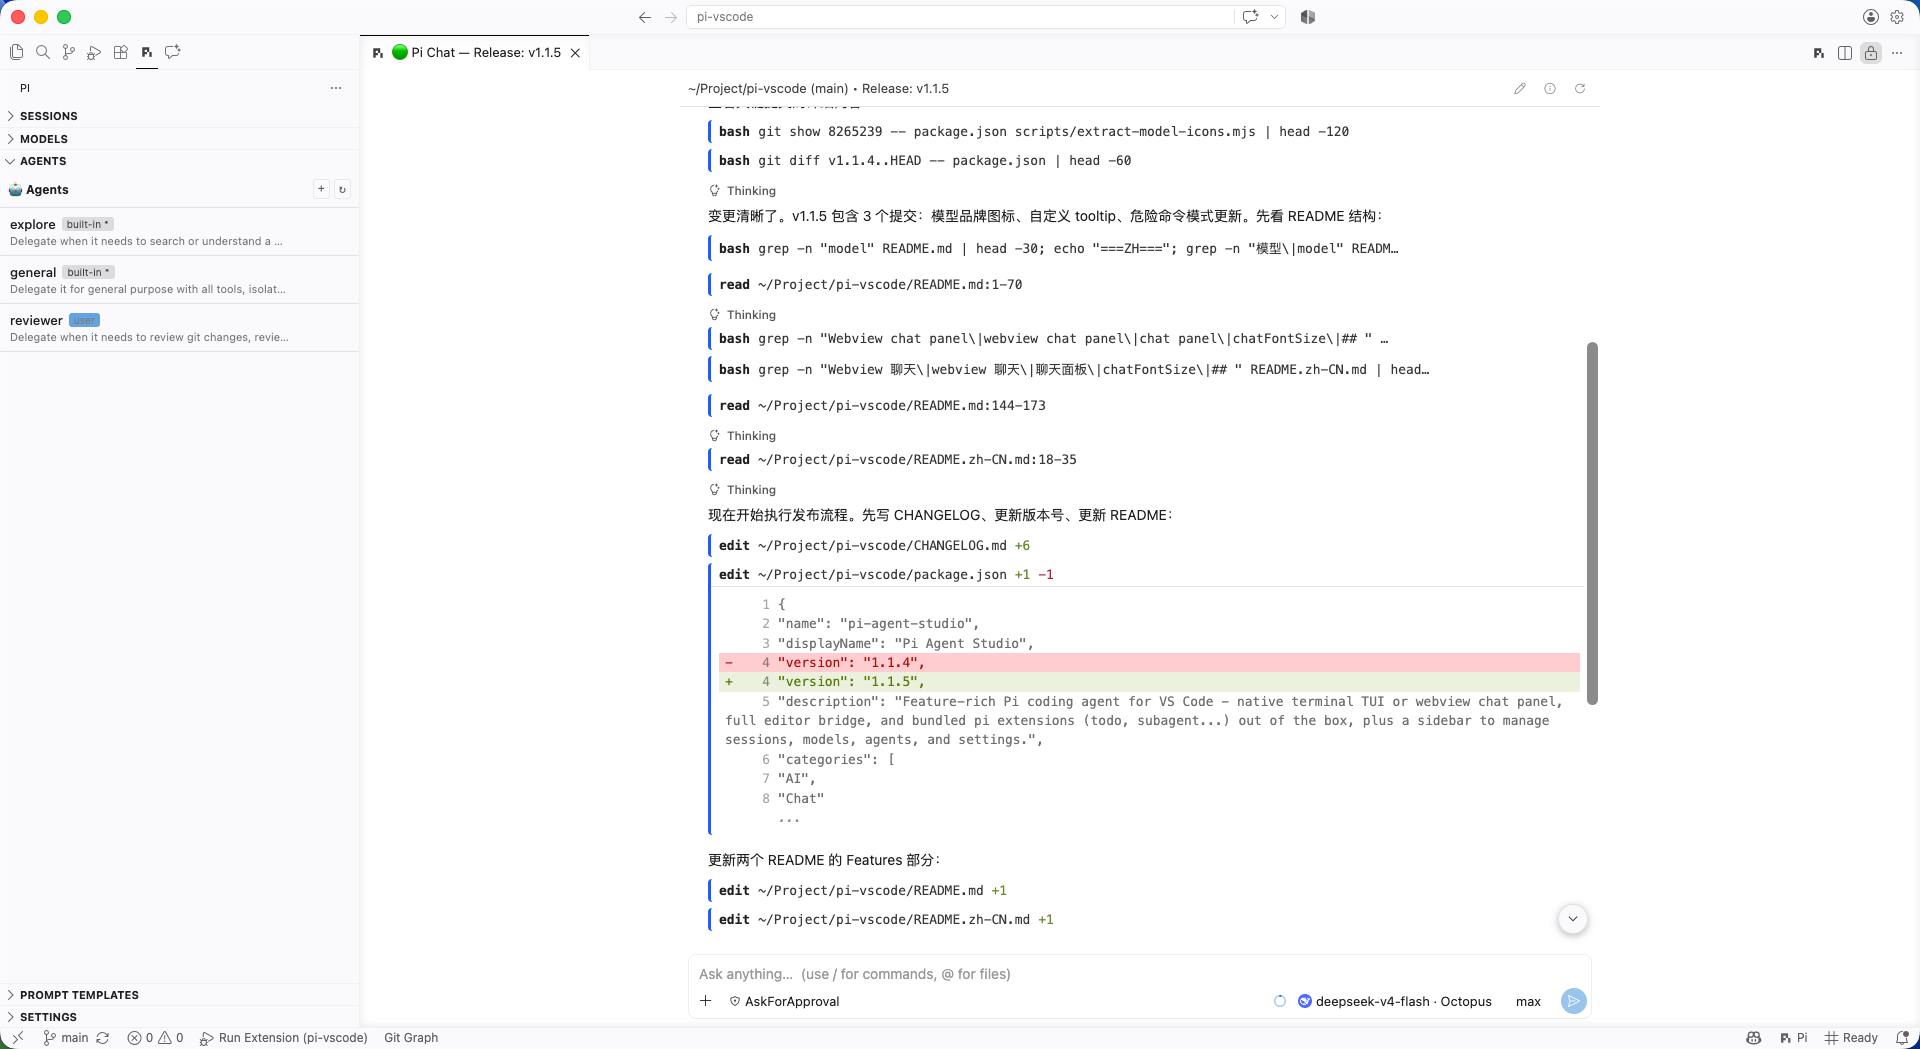Select the explore built-in agent
This screenshot has width=1920, height=1049.
point(180,232)
